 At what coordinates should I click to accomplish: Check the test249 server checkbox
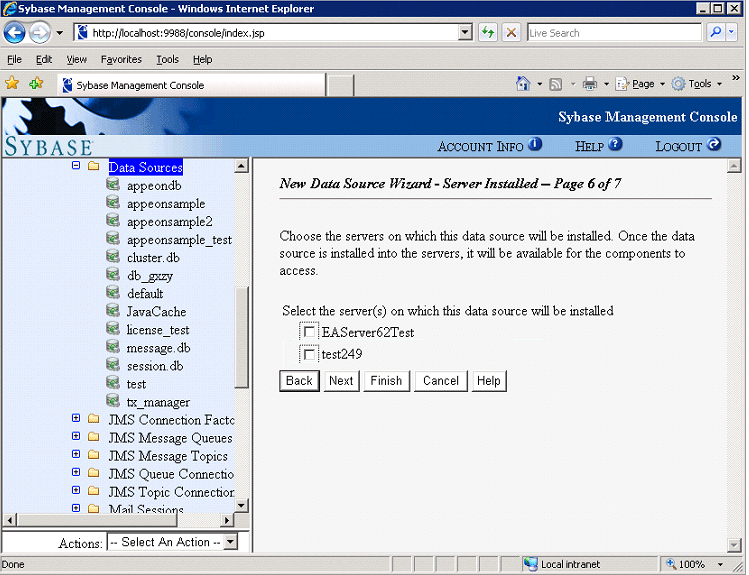[x=309, y=354]
